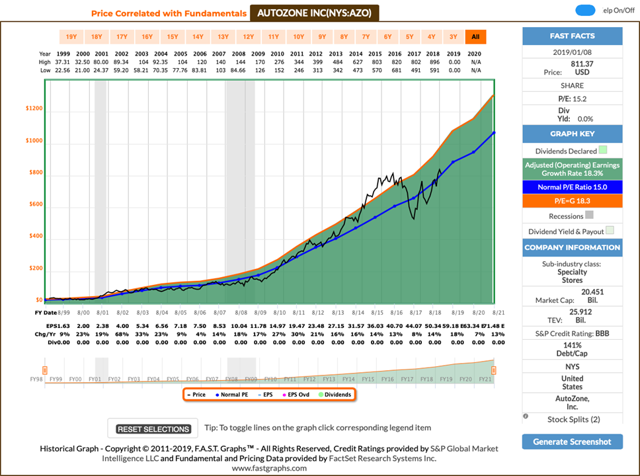Select the 6Y time range tab
Viewport: 640px width, 476px height.
pyautogui.click(x=388, y=37)
